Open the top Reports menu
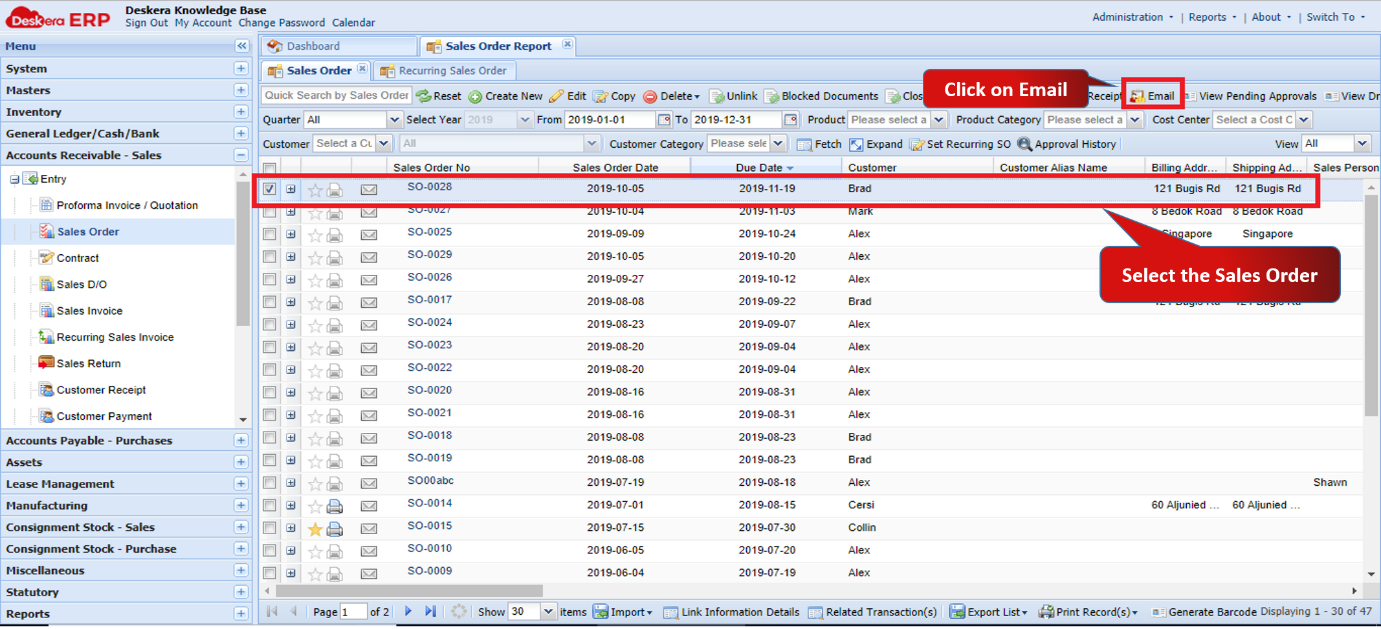The height and width of the screenshot is (629, 1381). pyautogui.click(x=1212, y=17)
